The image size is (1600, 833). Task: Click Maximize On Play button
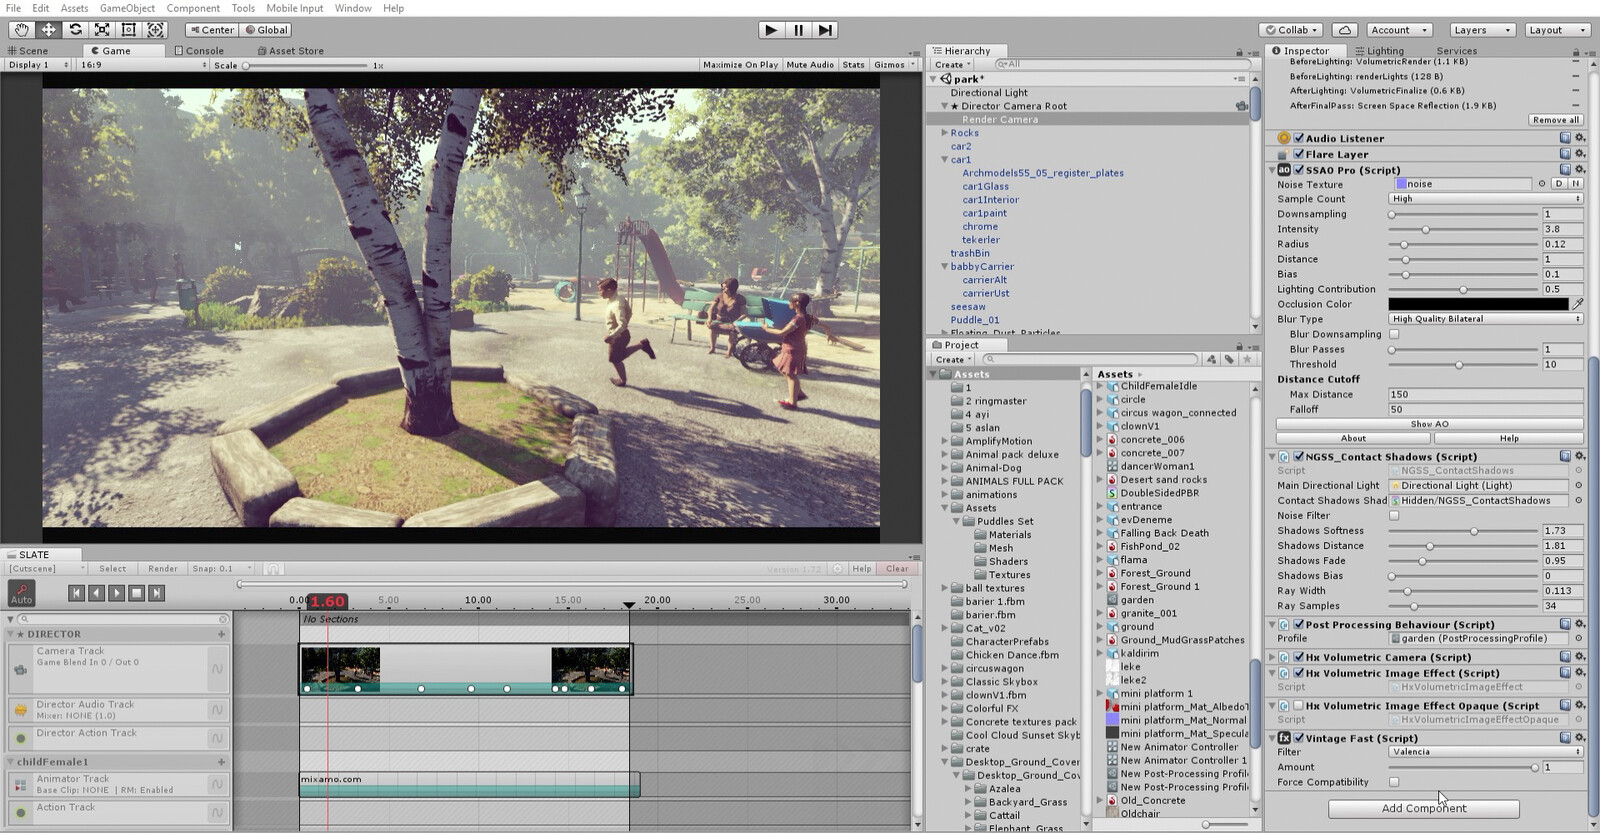point(740,64)
